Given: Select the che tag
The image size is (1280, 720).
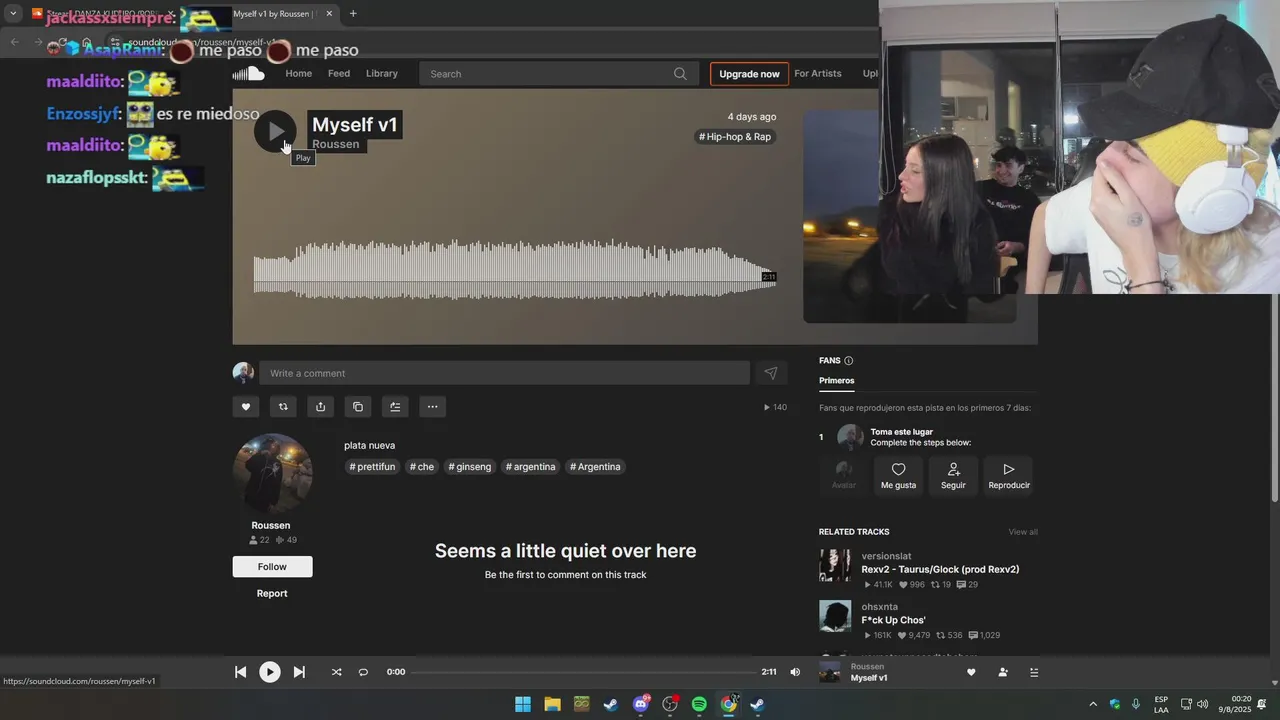Looking at the screenshot, I should [422, 467].
